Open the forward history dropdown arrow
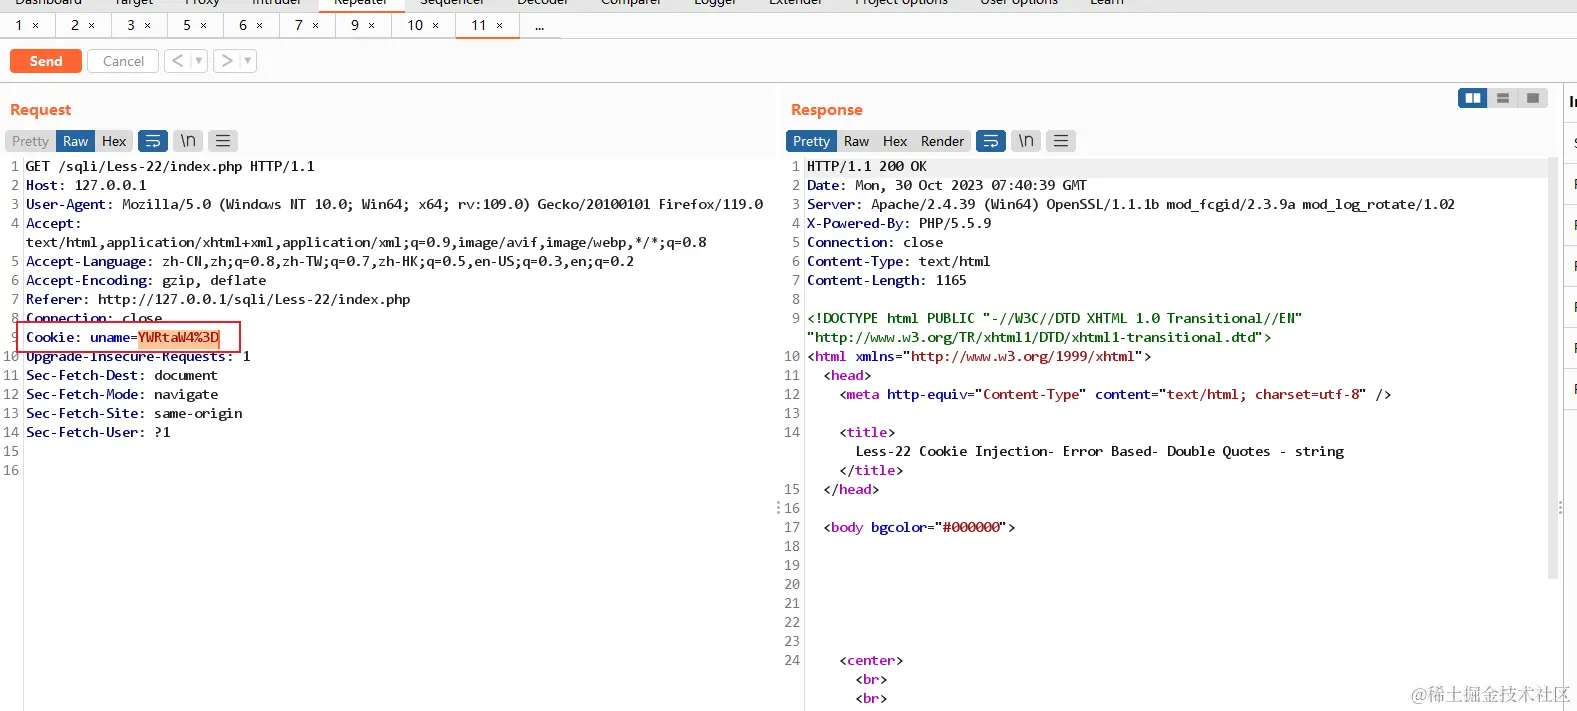Image resolution: width=1577 pixels, height=711 pixels. click(248, 61)
